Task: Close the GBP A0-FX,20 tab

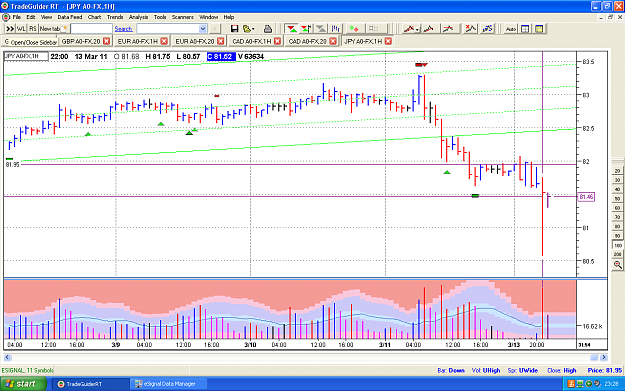Action: [106, 41]
